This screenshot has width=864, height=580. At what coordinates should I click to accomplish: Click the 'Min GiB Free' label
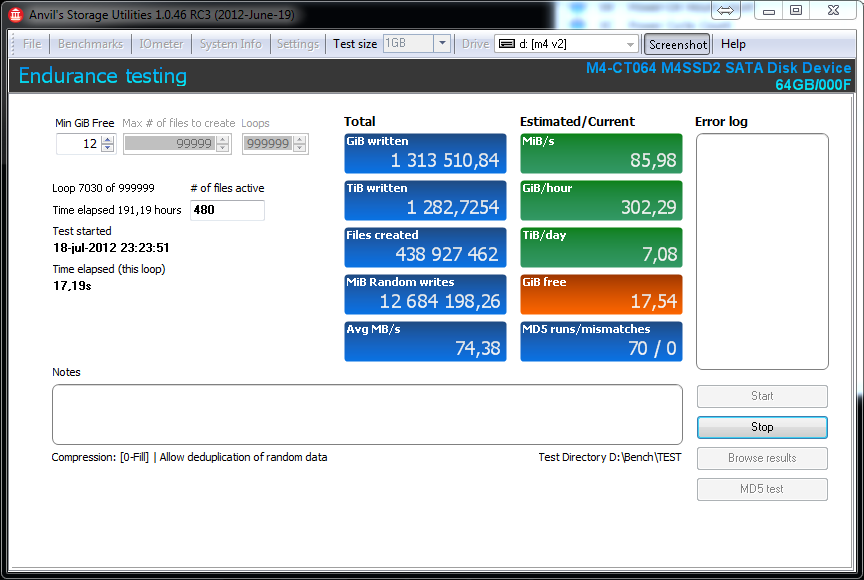point(84,123)
